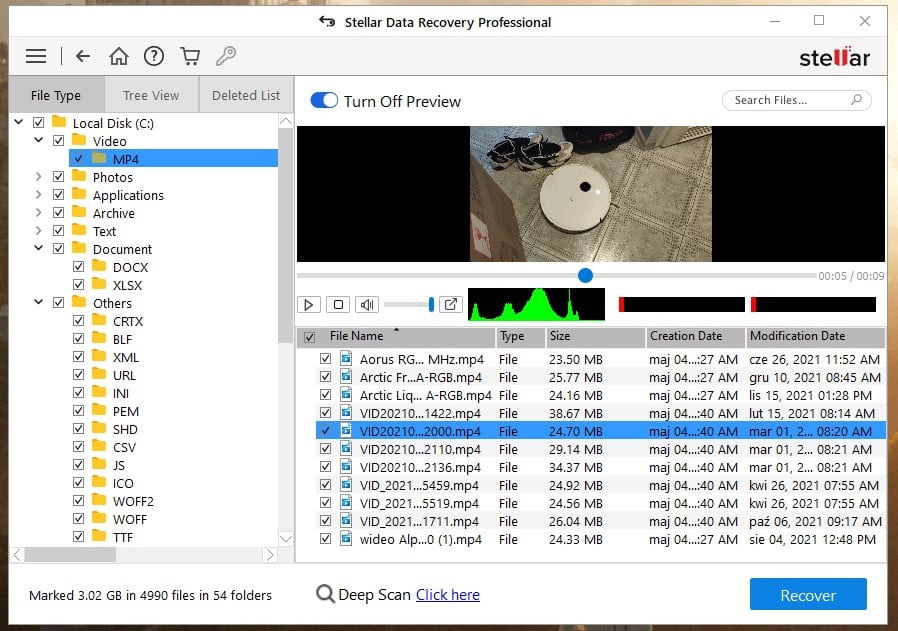Screen dimensions: 898x631
Task: Click file icon of VID_2021...1711.mp4
Action: pyautogui.click(x=346, y=521)
